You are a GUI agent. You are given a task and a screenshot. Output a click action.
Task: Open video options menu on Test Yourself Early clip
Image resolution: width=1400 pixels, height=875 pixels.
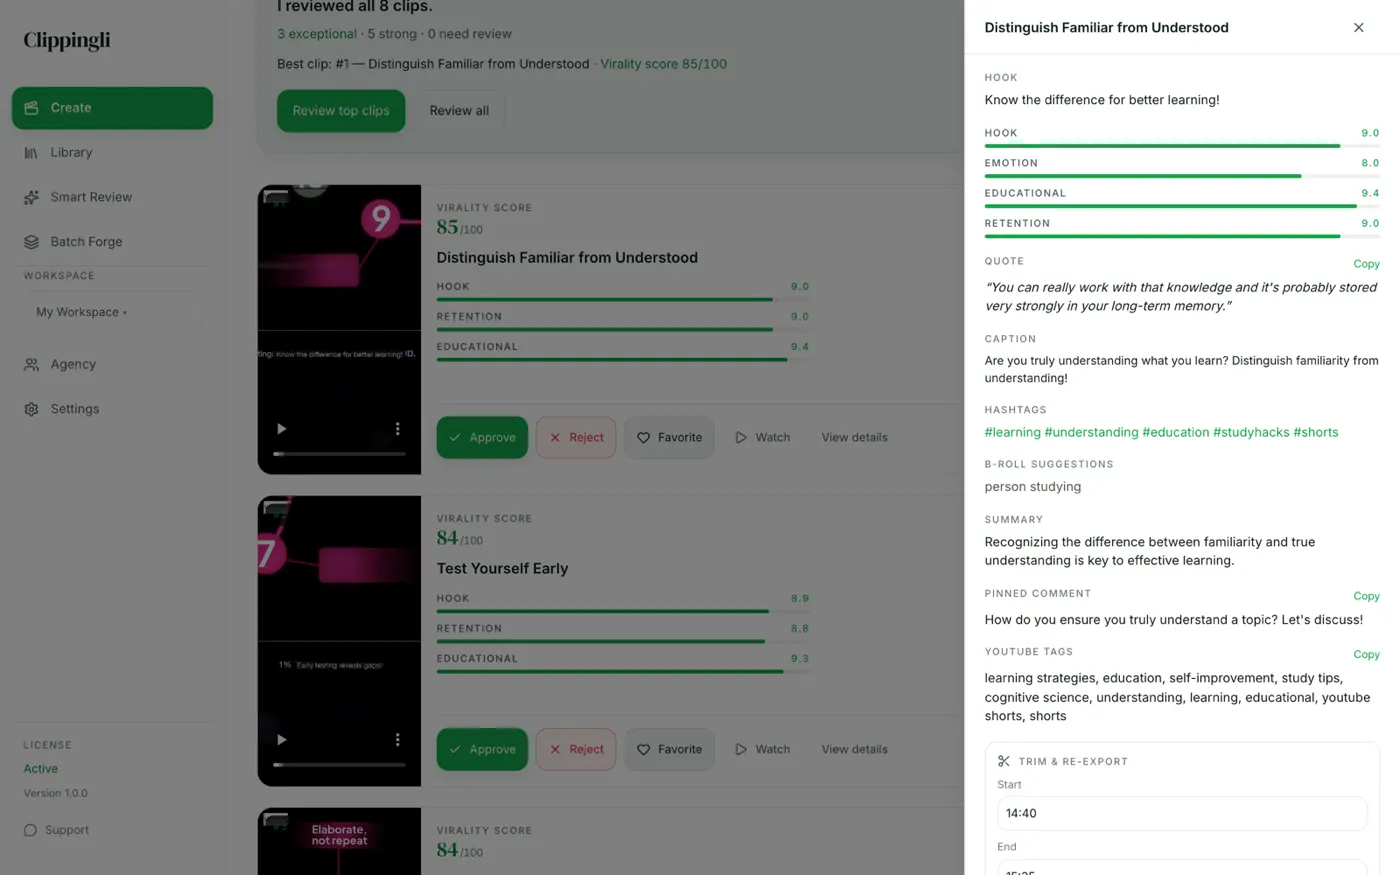point(397,740)
